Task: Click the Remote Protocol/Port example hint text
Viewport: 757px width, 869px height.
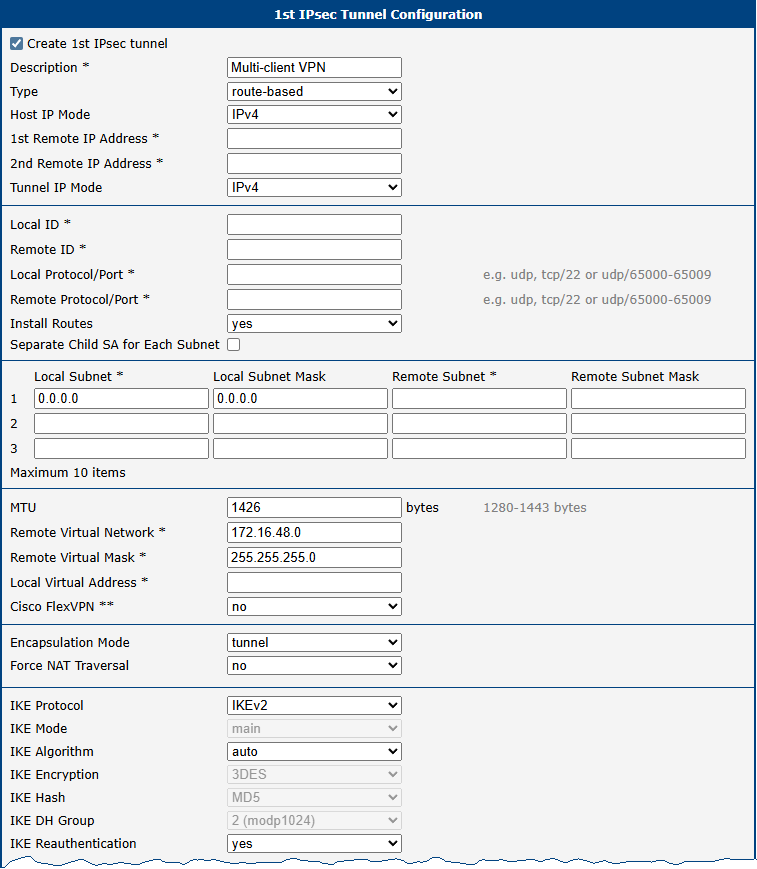Action: (x=597, y=300)
